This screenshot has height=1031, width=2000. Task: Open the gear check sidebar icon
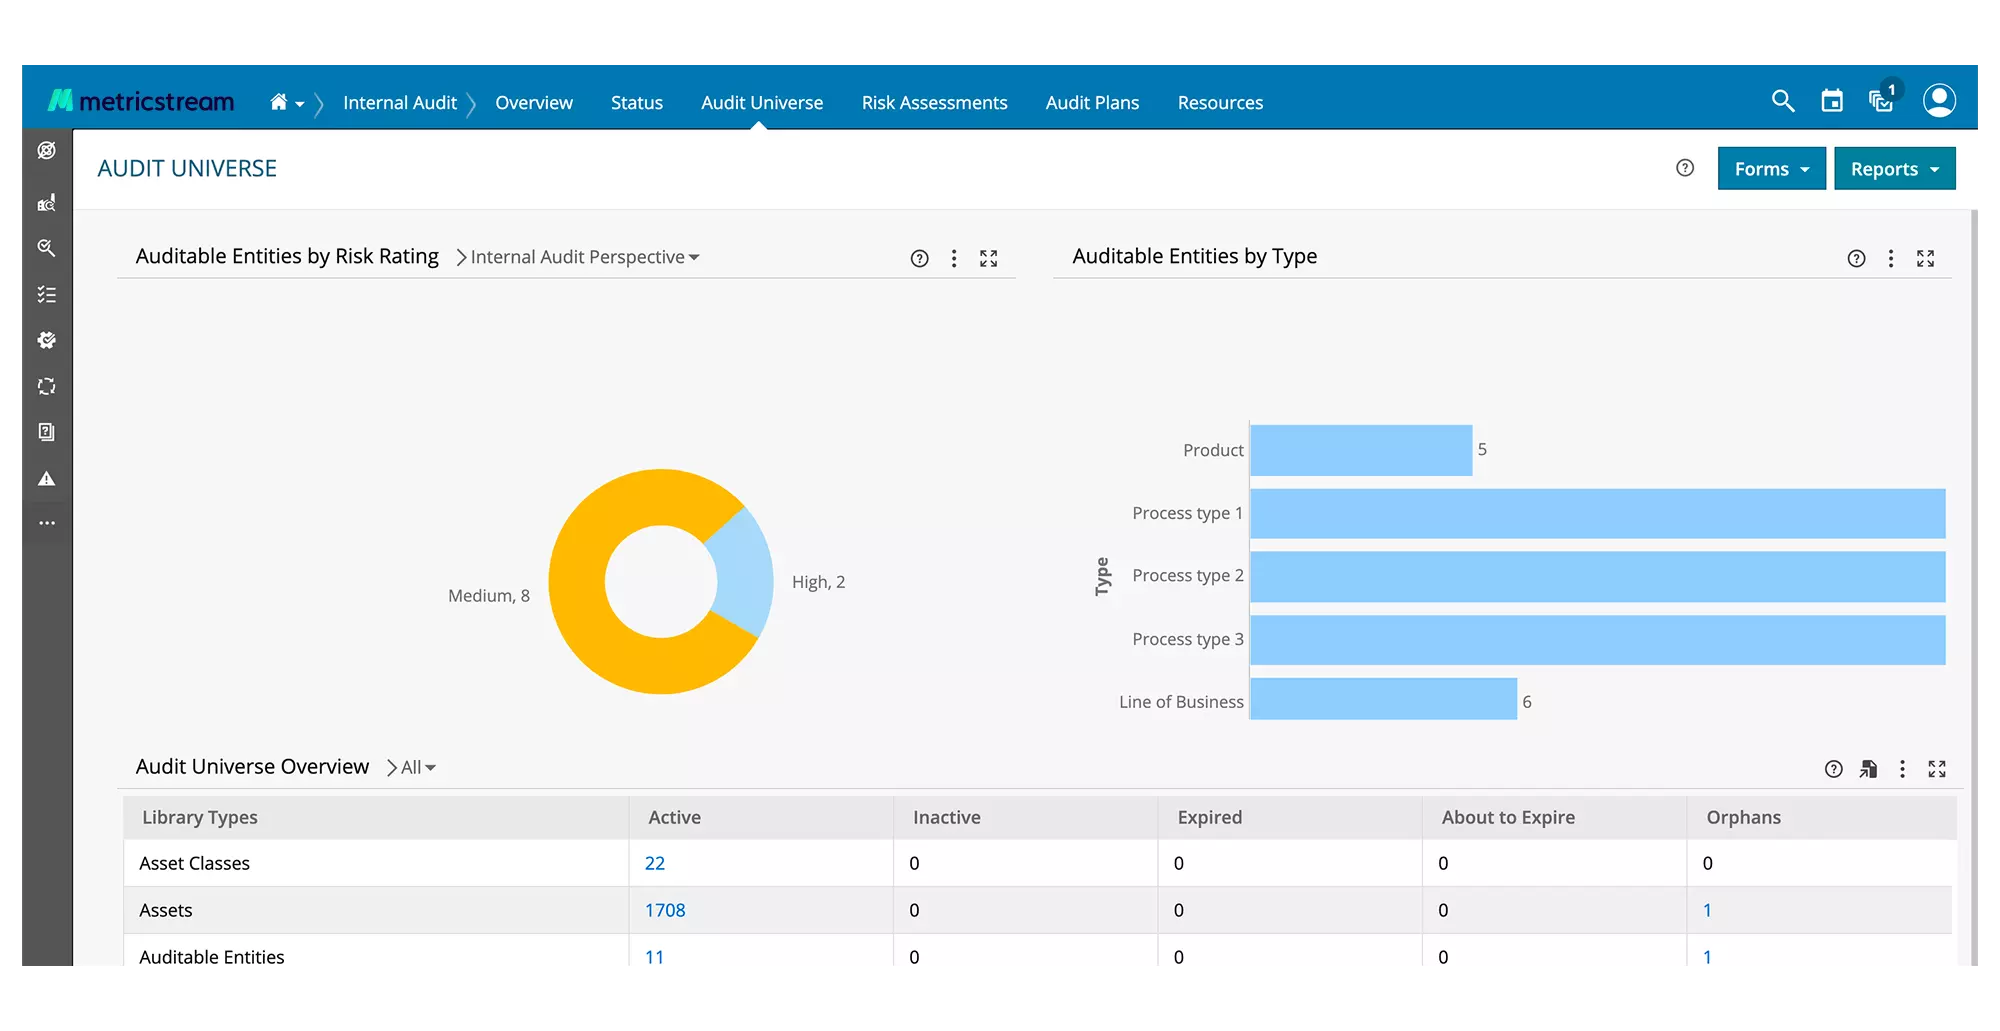[46, 340]
